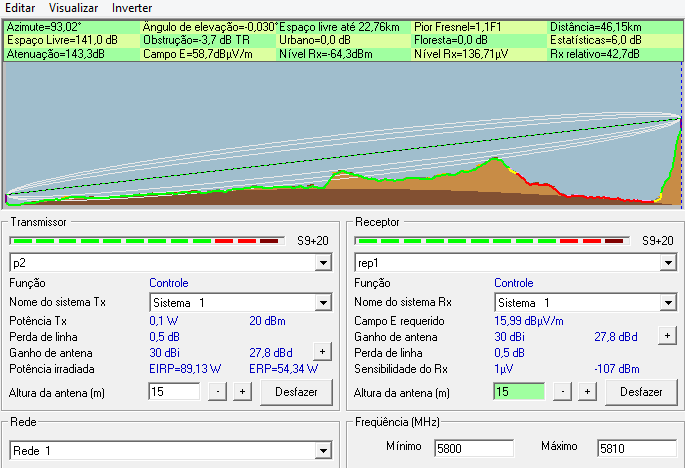This screenshot has height=468, width=685.
Task: Click the terrain profile peak on chart
Action: [x=495, y=159]
